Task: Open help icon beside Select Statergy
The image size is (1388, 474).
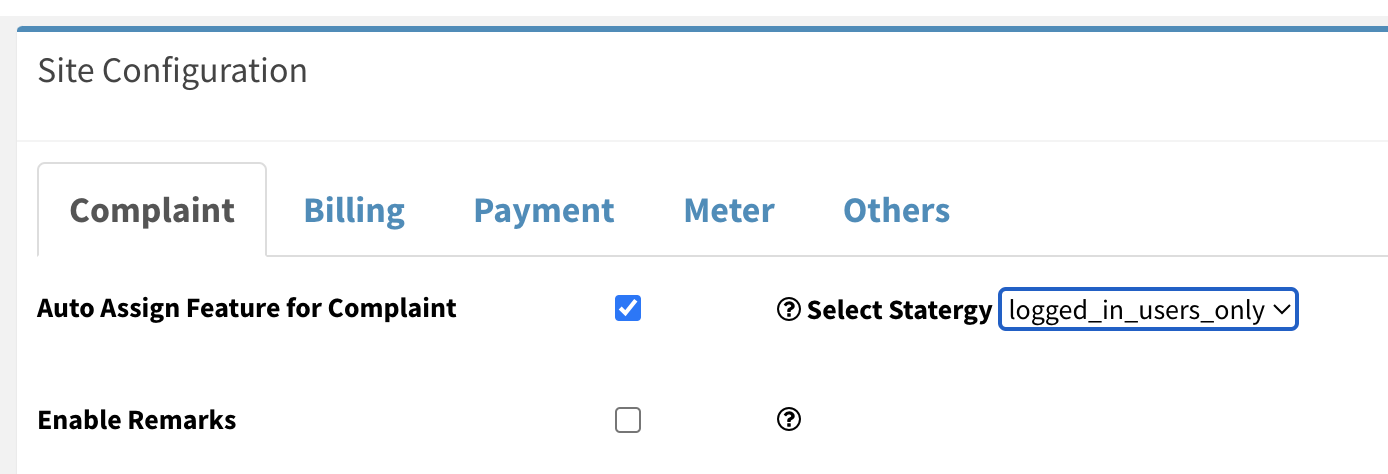Action: click(x=789, y=310)
